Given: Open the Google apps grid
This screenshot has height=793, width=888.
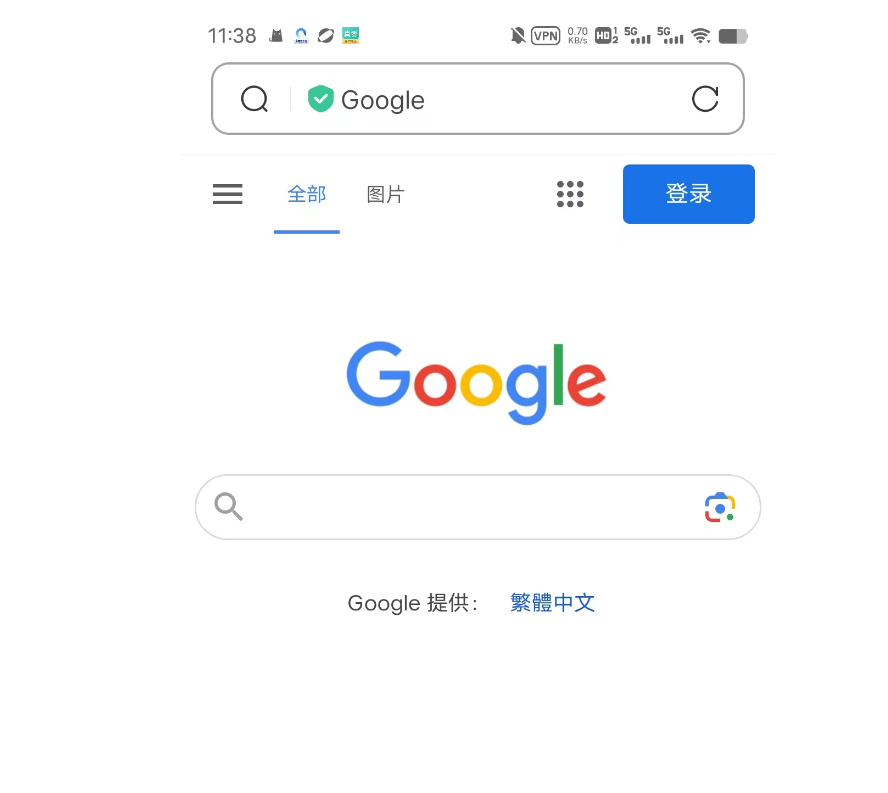Looking at the screenshot, I should tap(570, 194).
